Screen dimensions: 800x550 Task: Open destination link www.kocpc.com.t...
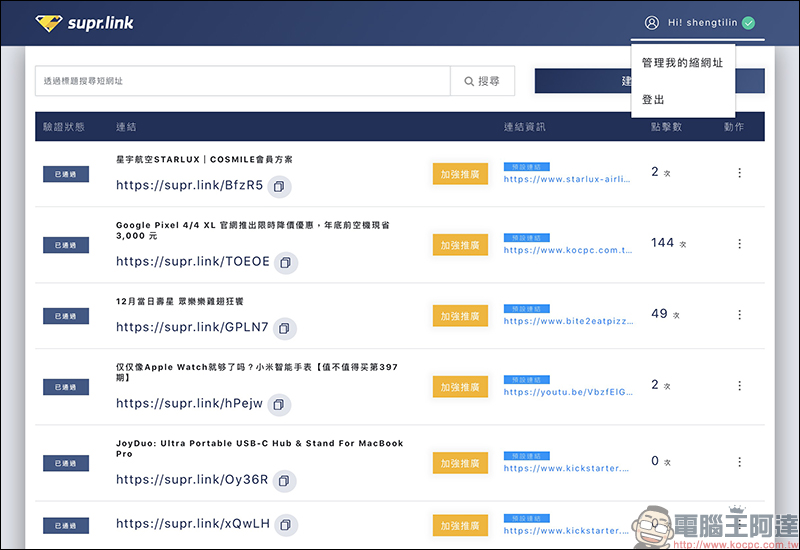click(568, 250)
